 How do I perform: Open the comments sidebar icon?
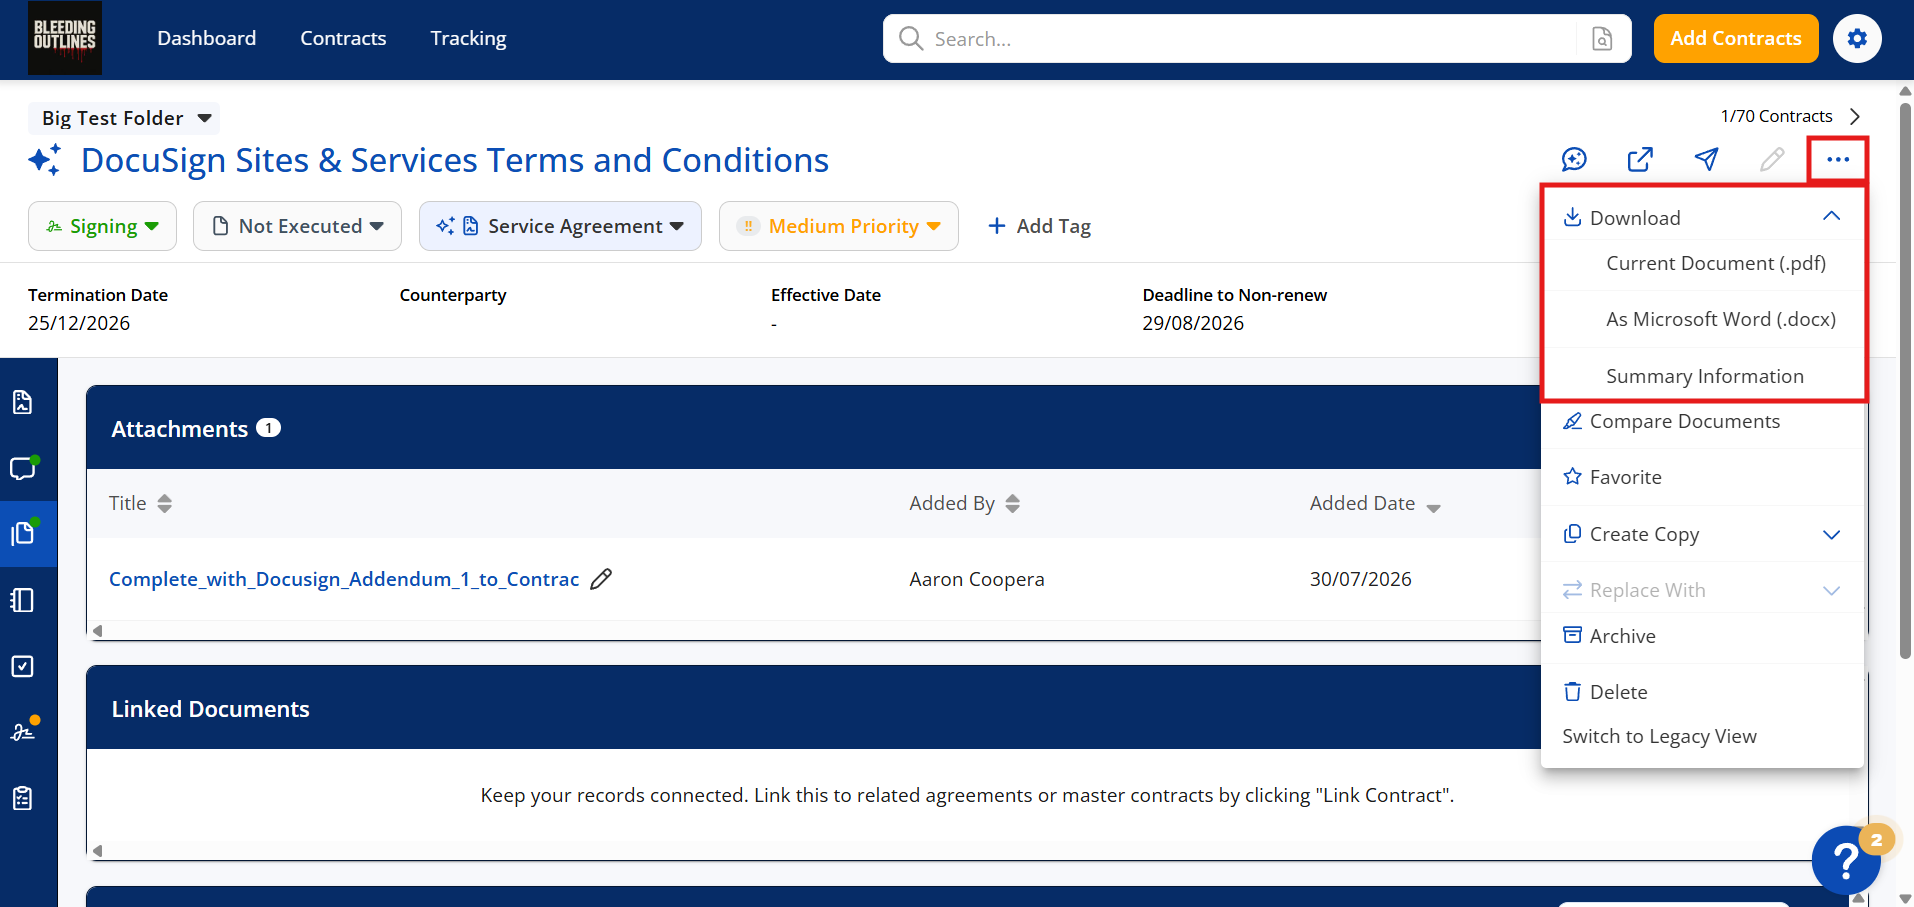coord(23,468)
